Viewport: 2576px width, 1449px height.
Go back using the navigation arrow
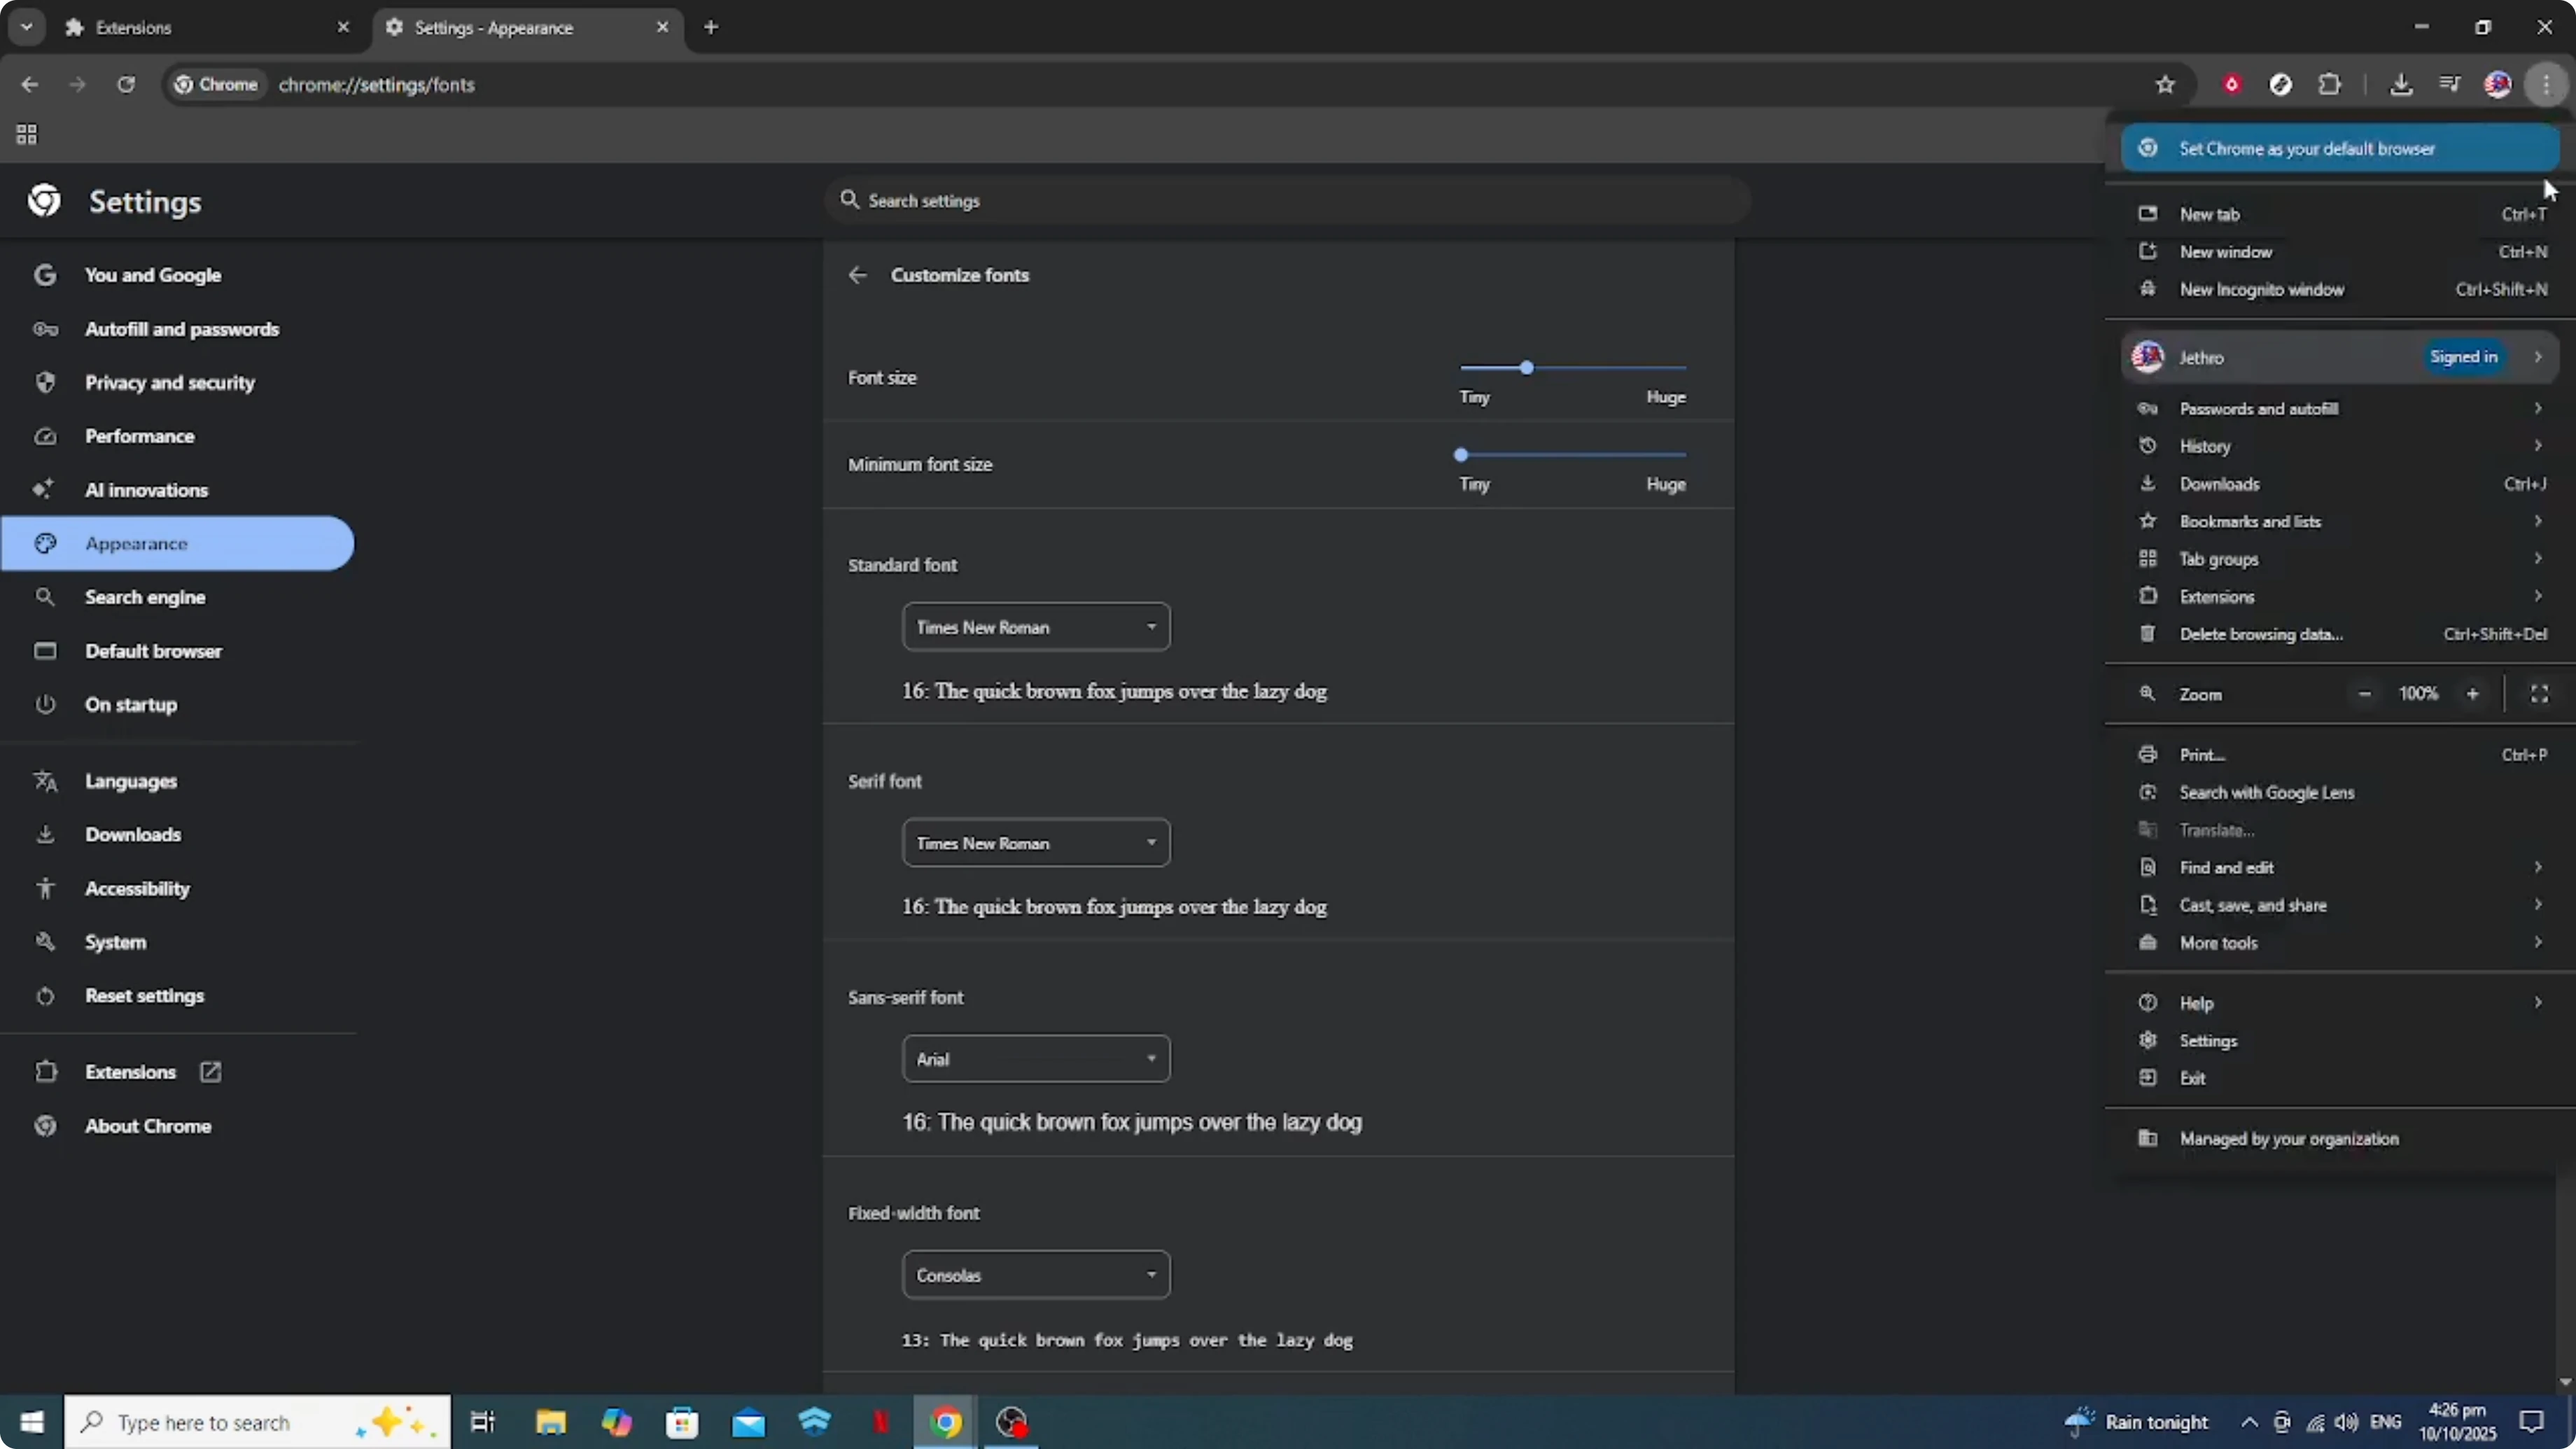click(x=29, y=84)
